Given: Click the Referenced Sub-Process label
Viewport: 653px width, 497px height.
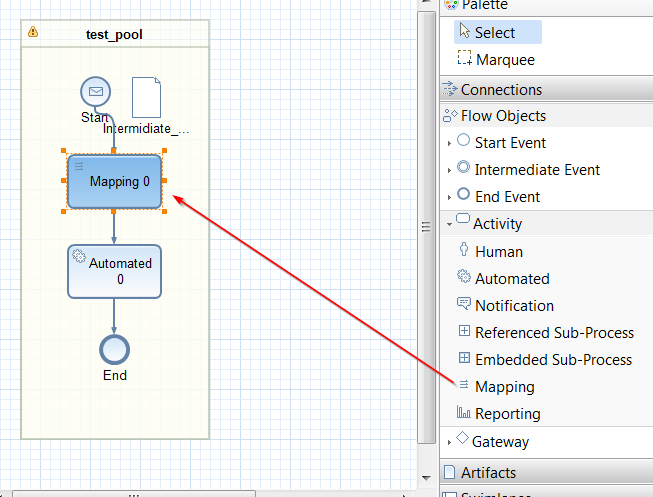Looking at the screenshot, I should pos(554,333).
